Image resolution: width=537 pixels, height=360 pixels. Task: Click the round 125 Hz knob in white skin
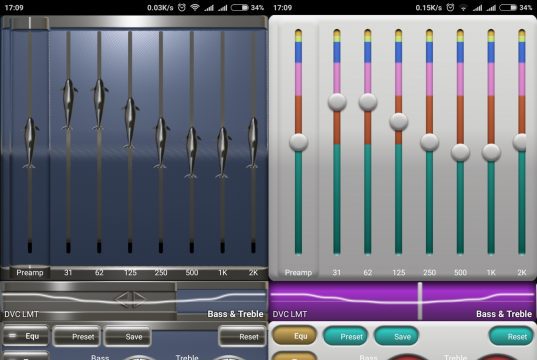pyautogui.click(x=399, y=121)
